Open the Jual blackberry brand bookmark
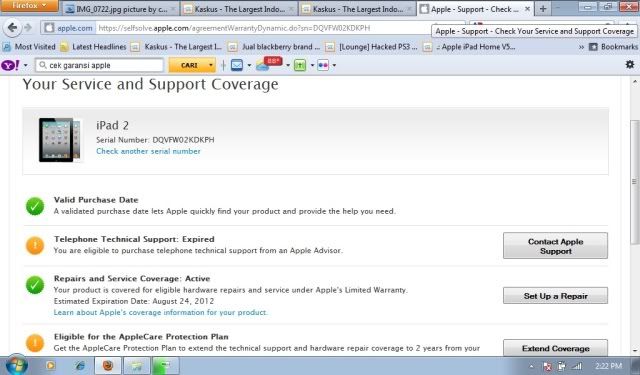 click(x=274, y=47)
